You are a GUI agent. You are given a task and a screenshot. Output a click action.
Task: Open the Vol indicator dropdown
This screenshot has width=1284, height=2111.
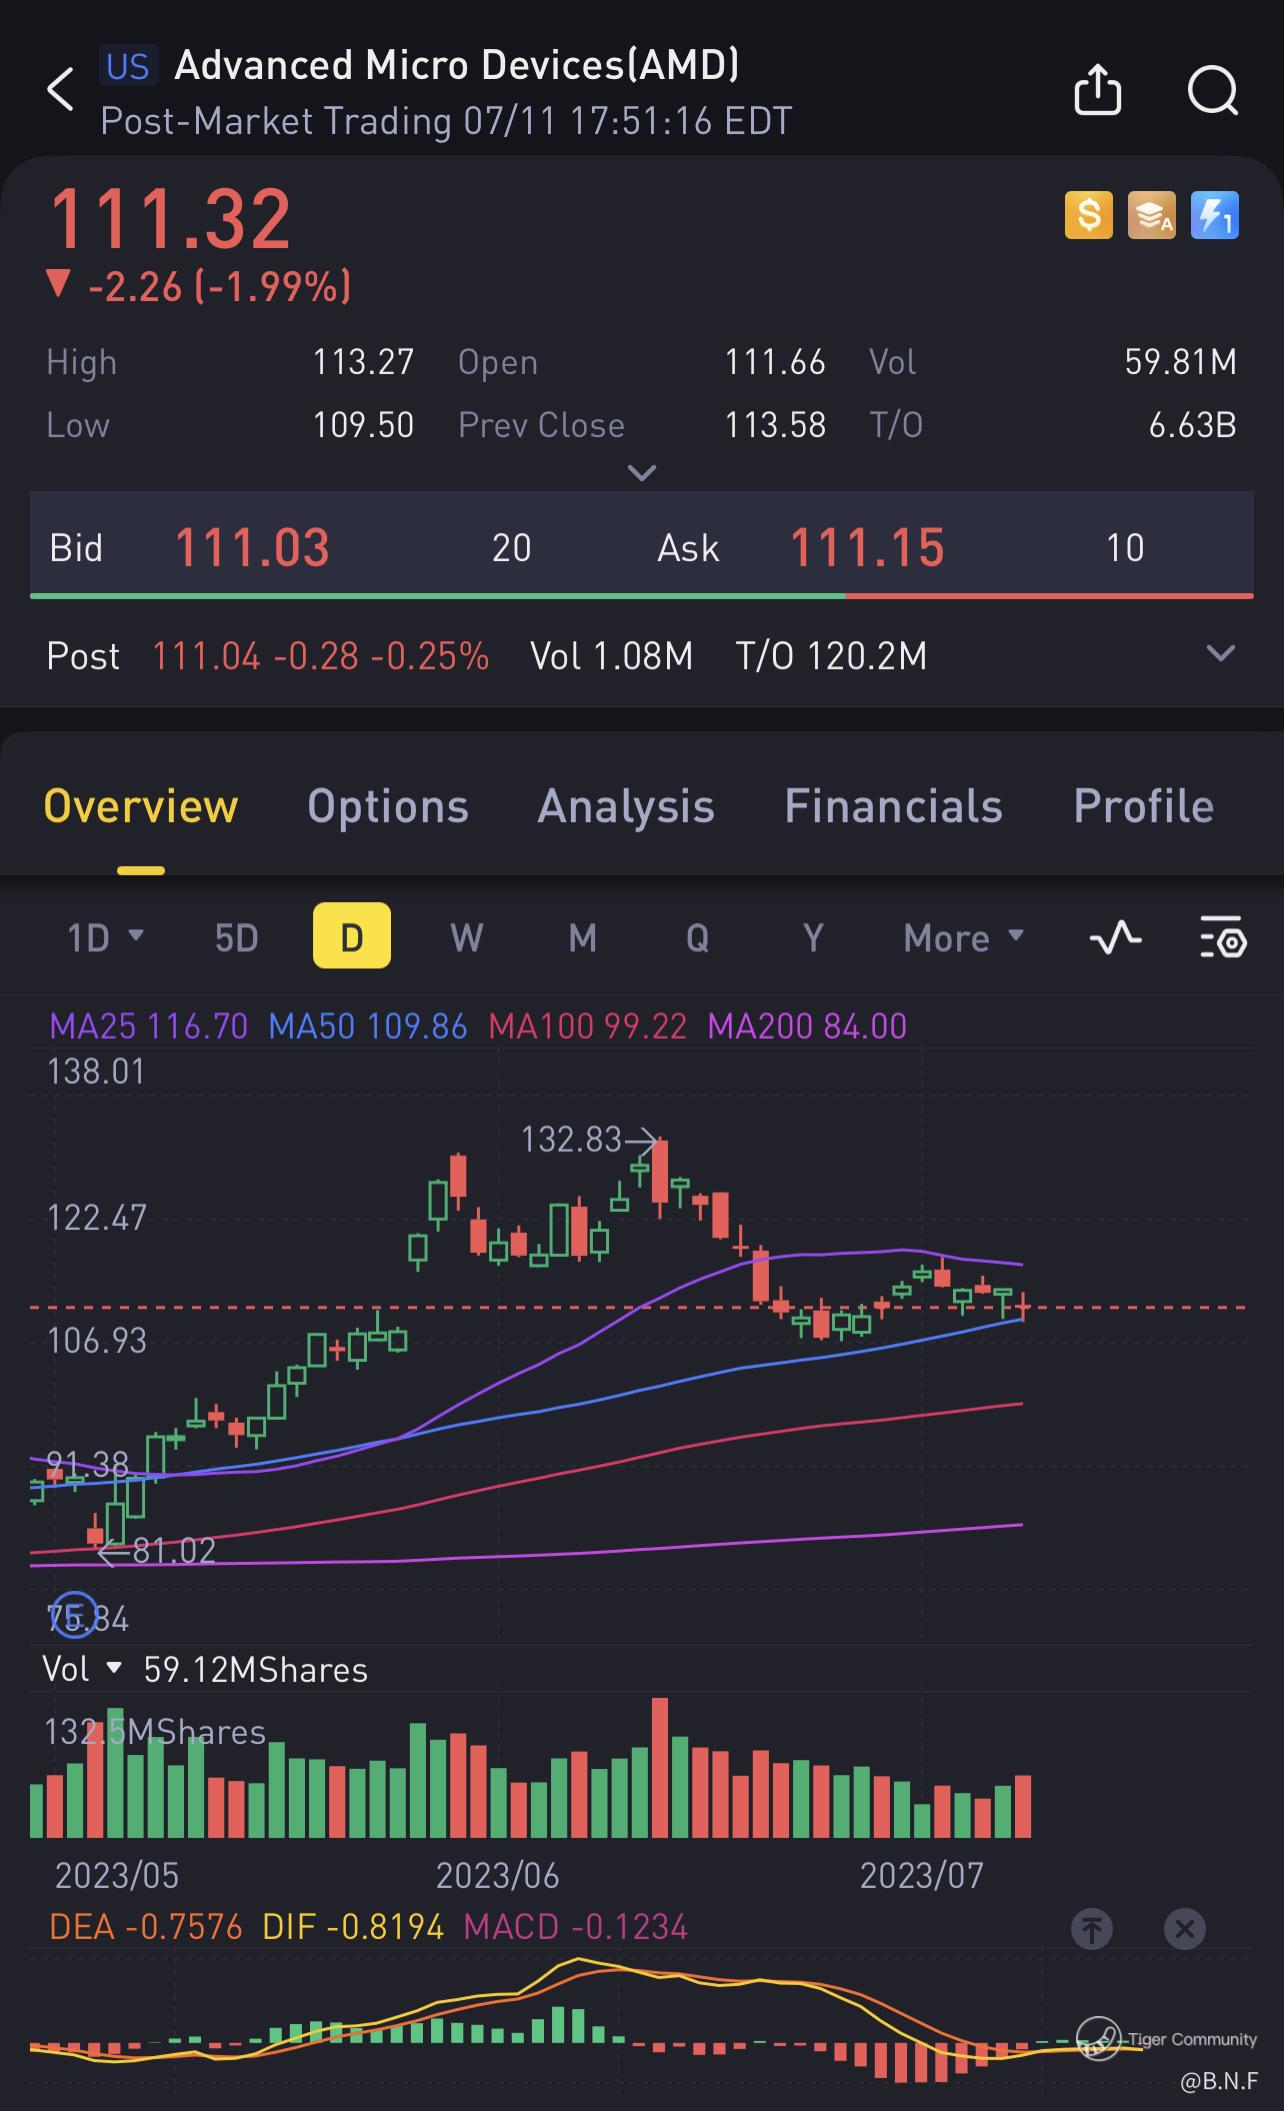(82, 1669)
